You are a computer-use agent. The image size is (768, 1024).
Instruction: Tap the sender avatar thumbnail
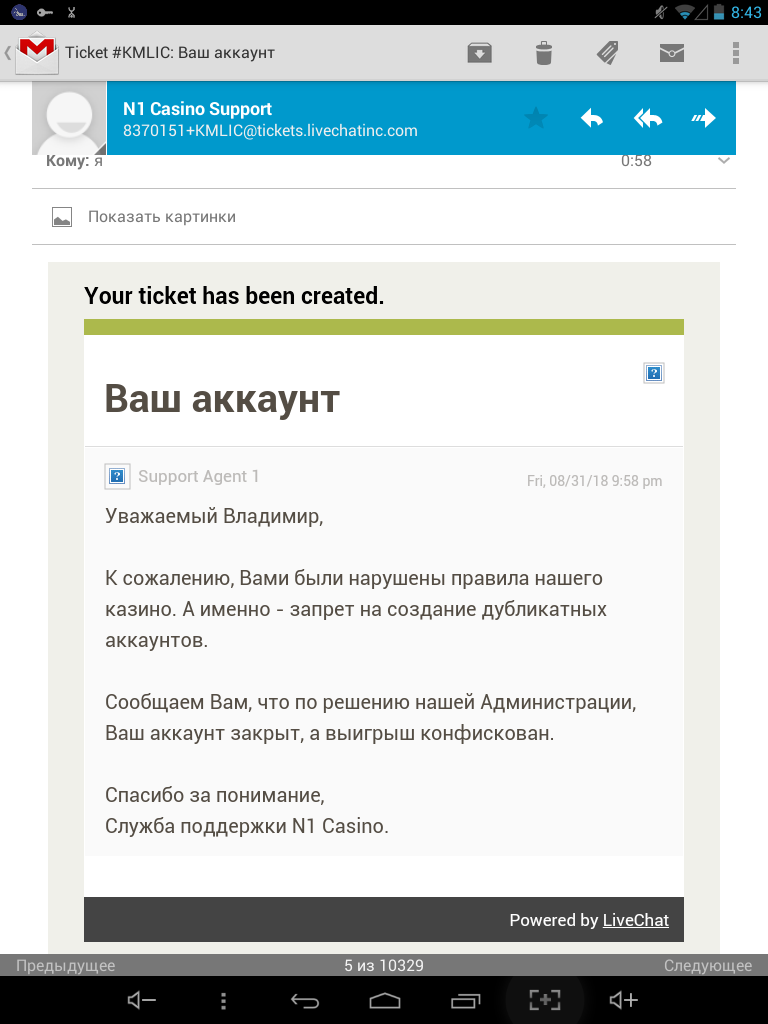(69, 119)
